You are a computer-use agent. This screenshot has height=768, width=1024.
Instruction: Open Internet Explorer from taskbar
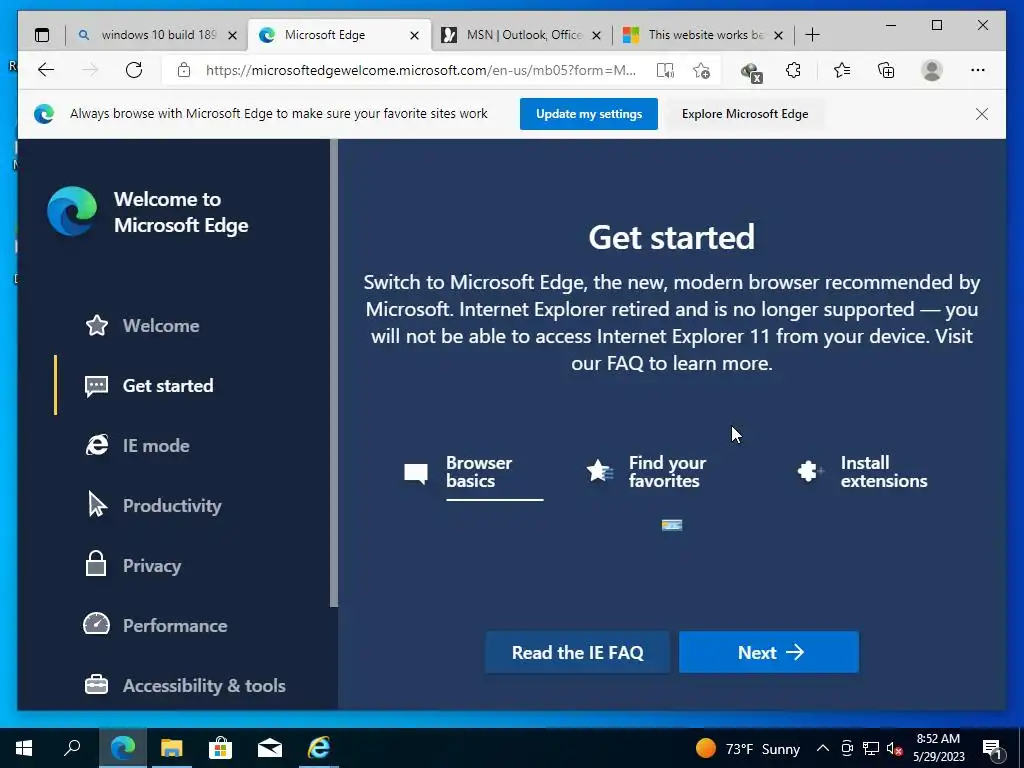click(x=319, y=748)
